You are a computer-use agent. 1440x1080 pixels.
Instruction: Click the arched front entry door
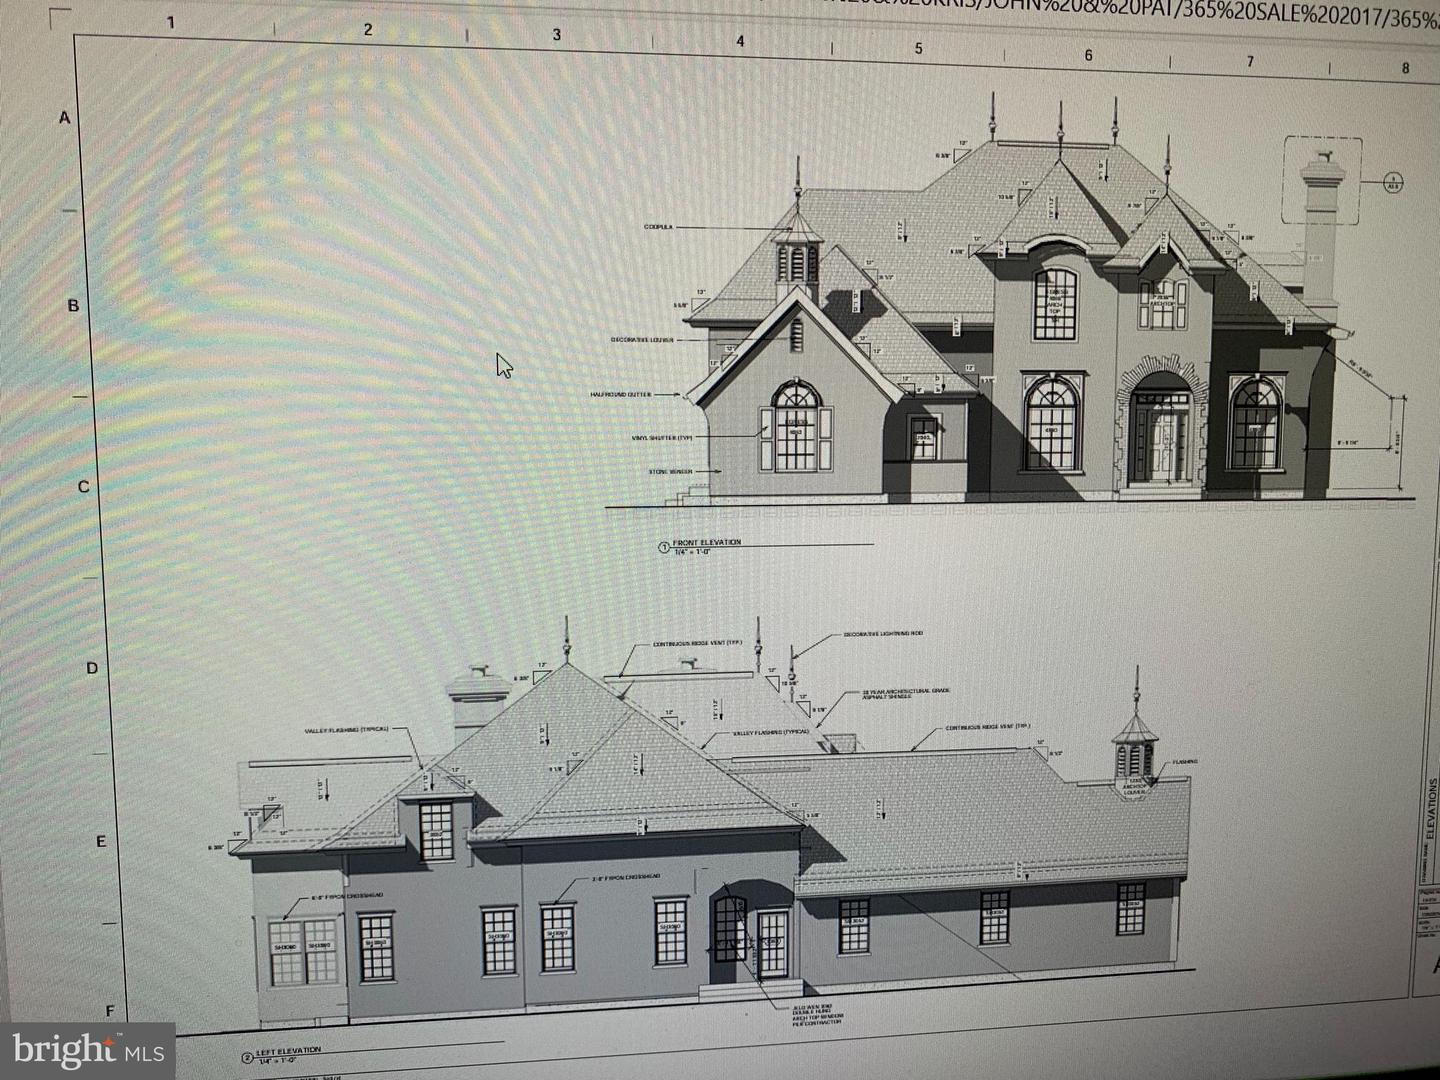click(x=1161, y=441)
